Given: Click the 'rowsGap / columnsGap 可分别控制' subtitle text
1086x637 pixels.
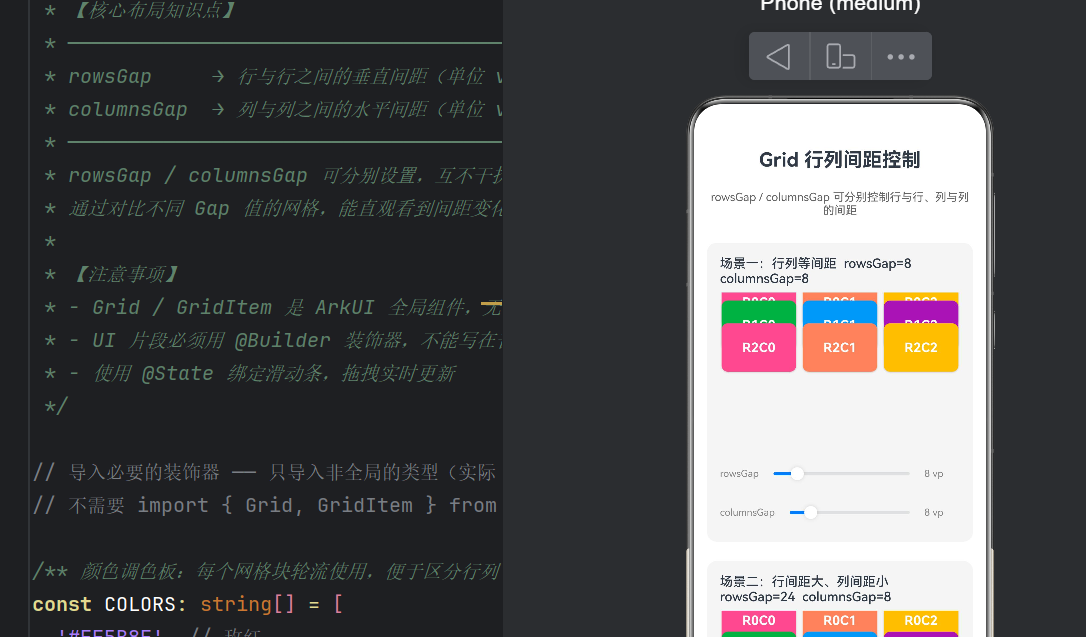Looking at the screenshot, I should click(x=839, y=204).
